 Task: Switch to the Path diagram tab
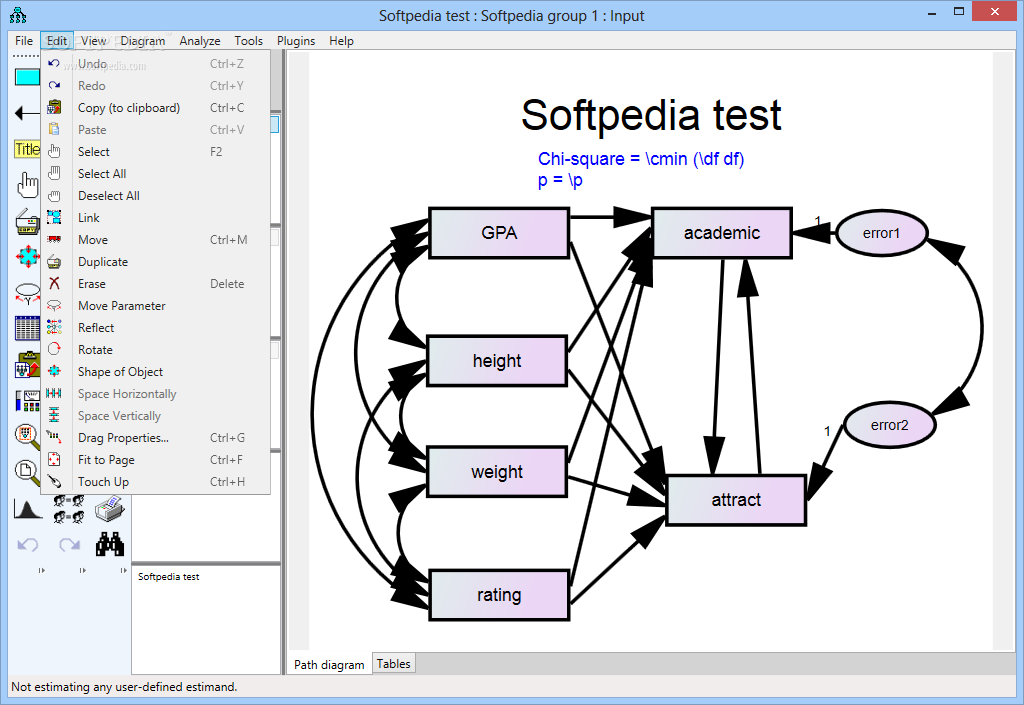click(x=329, y=664)
